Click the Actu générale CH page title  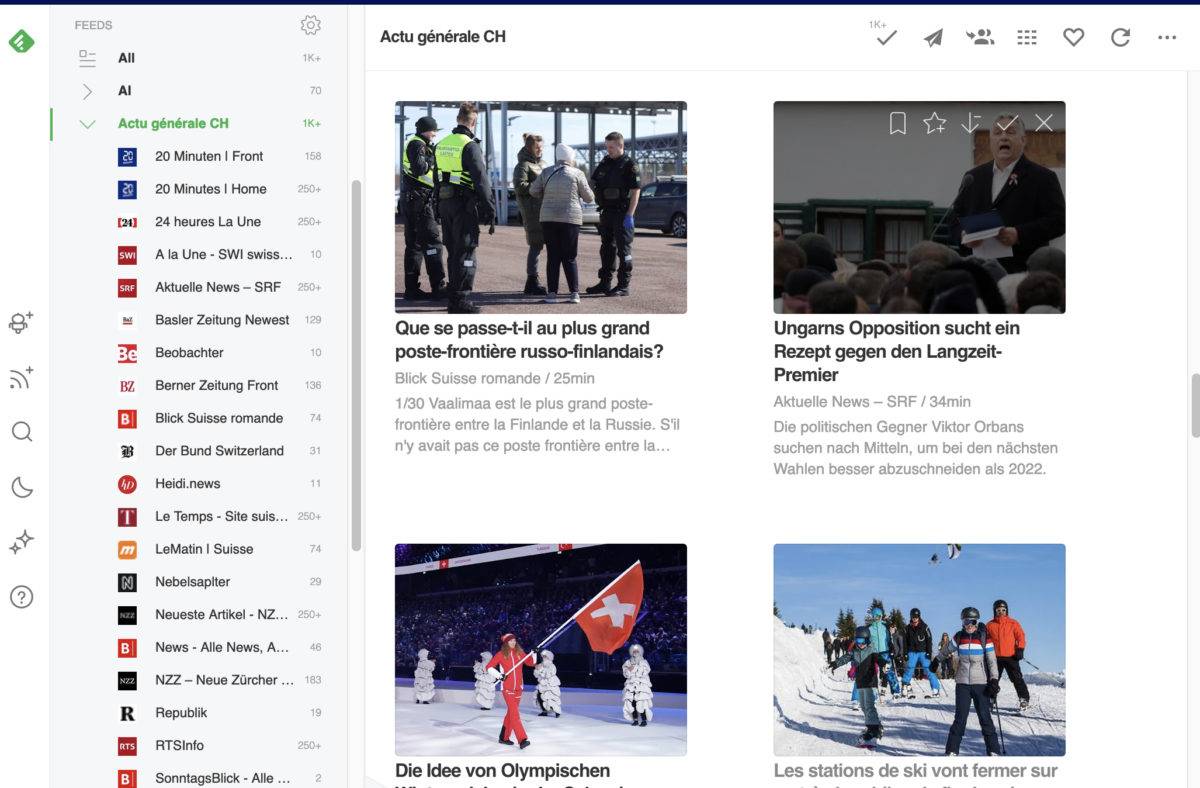(443, 37)
